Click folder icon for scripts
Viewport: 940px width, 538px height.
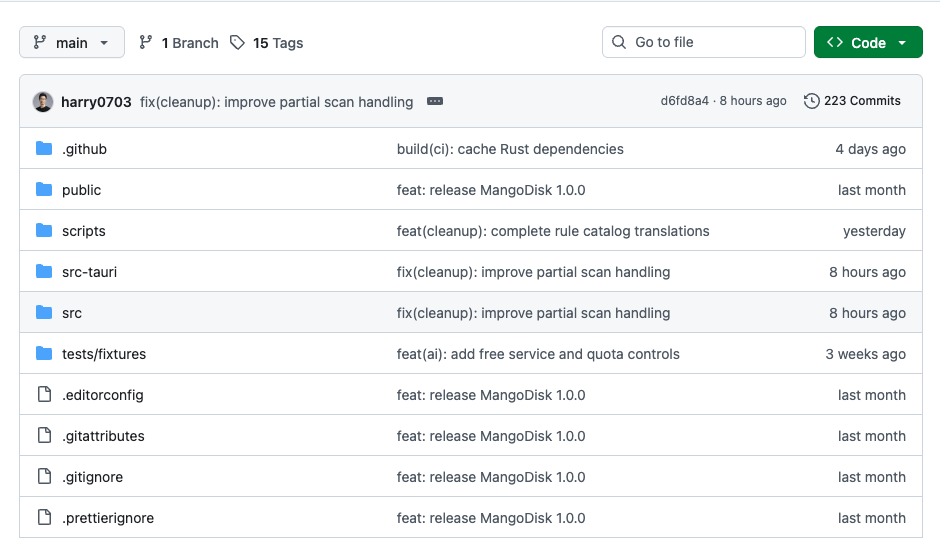tap(44, 230)
